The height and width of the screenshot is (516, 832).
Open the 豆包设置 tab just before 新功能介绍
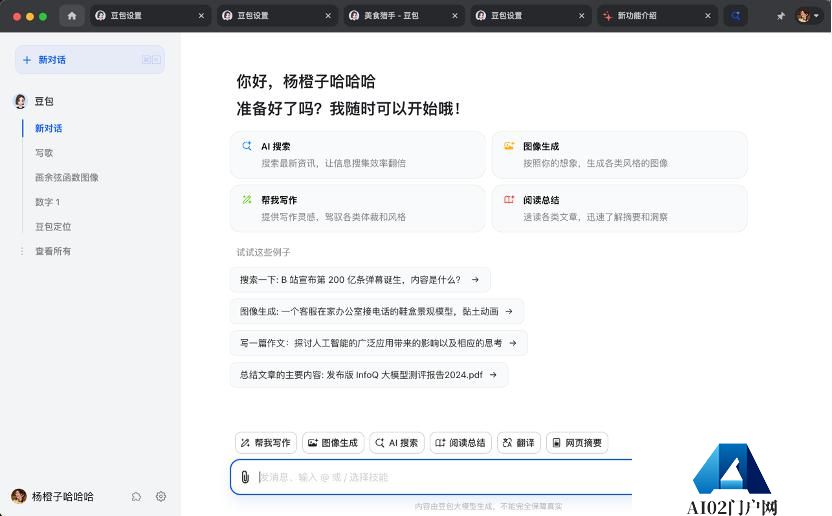531,16
